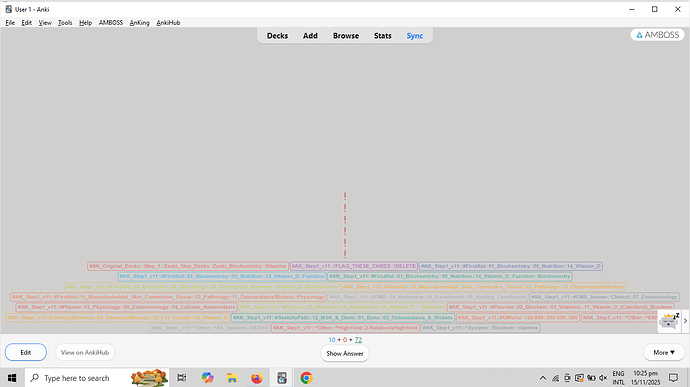Viewport: 690px width, 387px height.
Task: Go to Decks
Action: (x=277, y=36)
